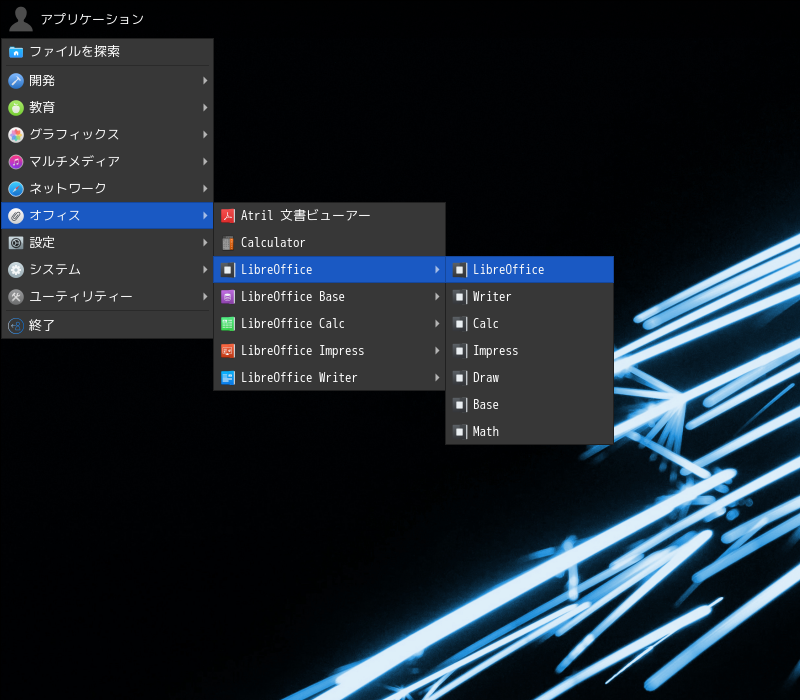Click the 終了 logout icon

(x=16, y=326)
